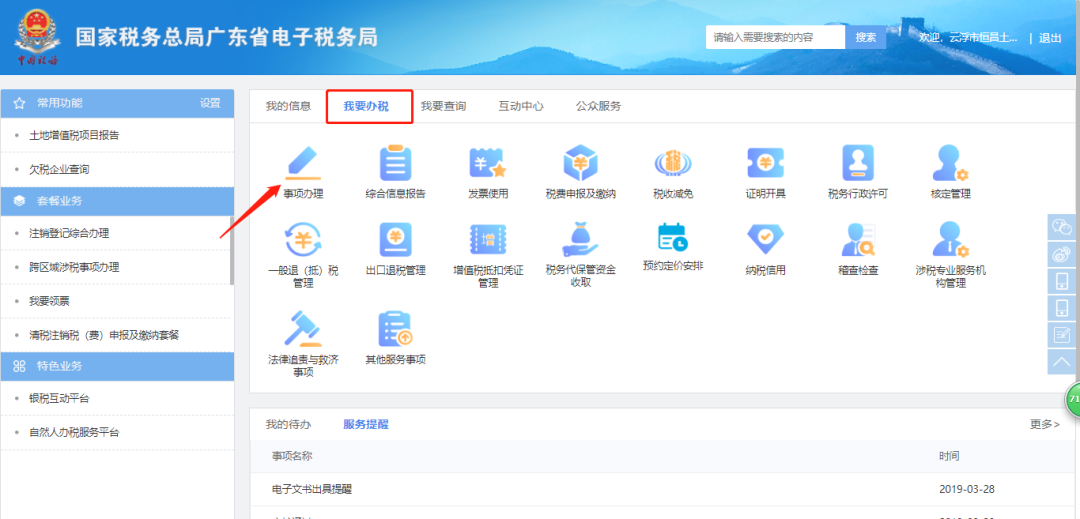Switch to 我的待办 tab
1080x519 pixels.
click(288, 424)
